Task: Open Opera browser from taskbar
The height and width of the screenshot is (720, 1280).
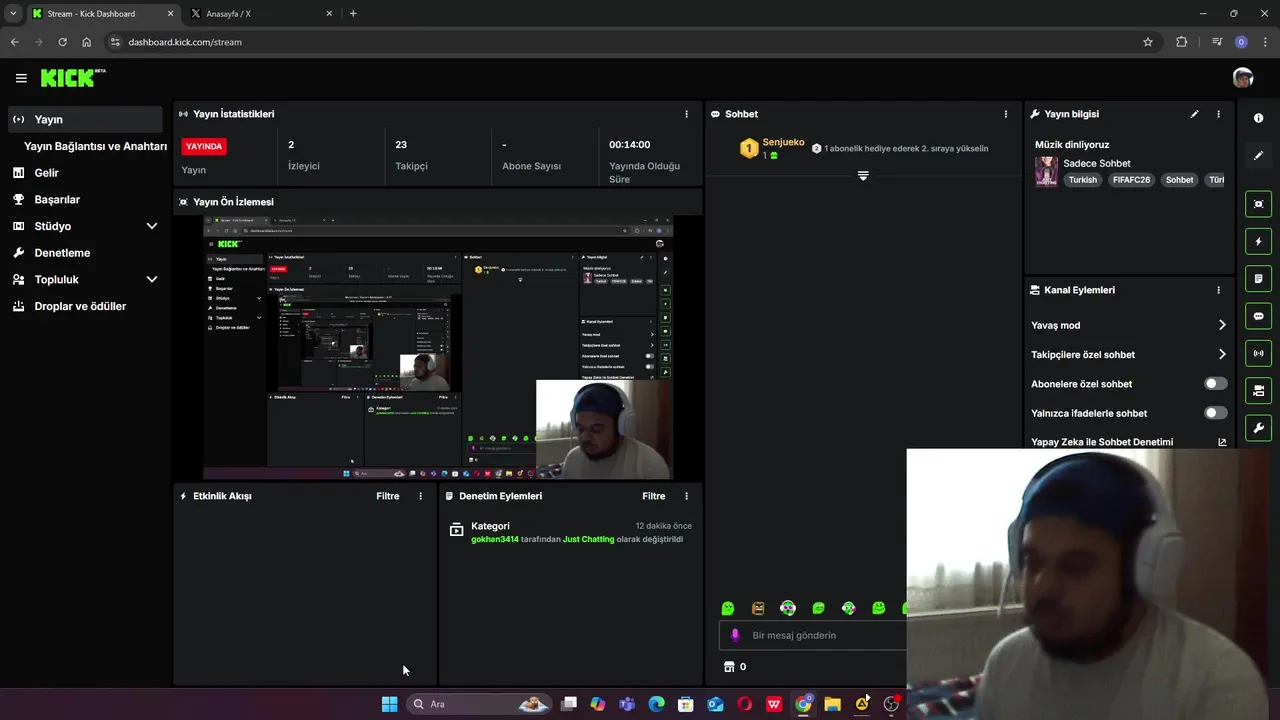Action: (744, 704)
